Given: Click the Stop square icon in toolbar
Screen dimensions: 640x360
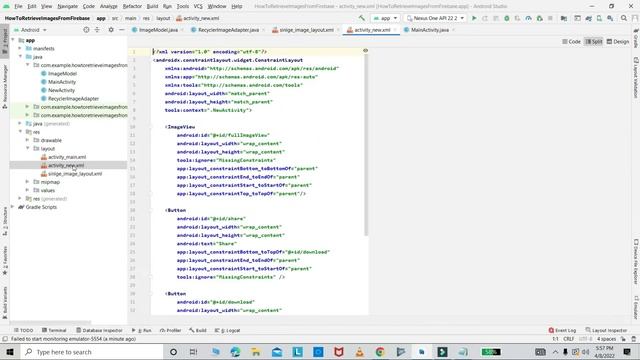Looking at the screenshot, I should coord(550,18).
